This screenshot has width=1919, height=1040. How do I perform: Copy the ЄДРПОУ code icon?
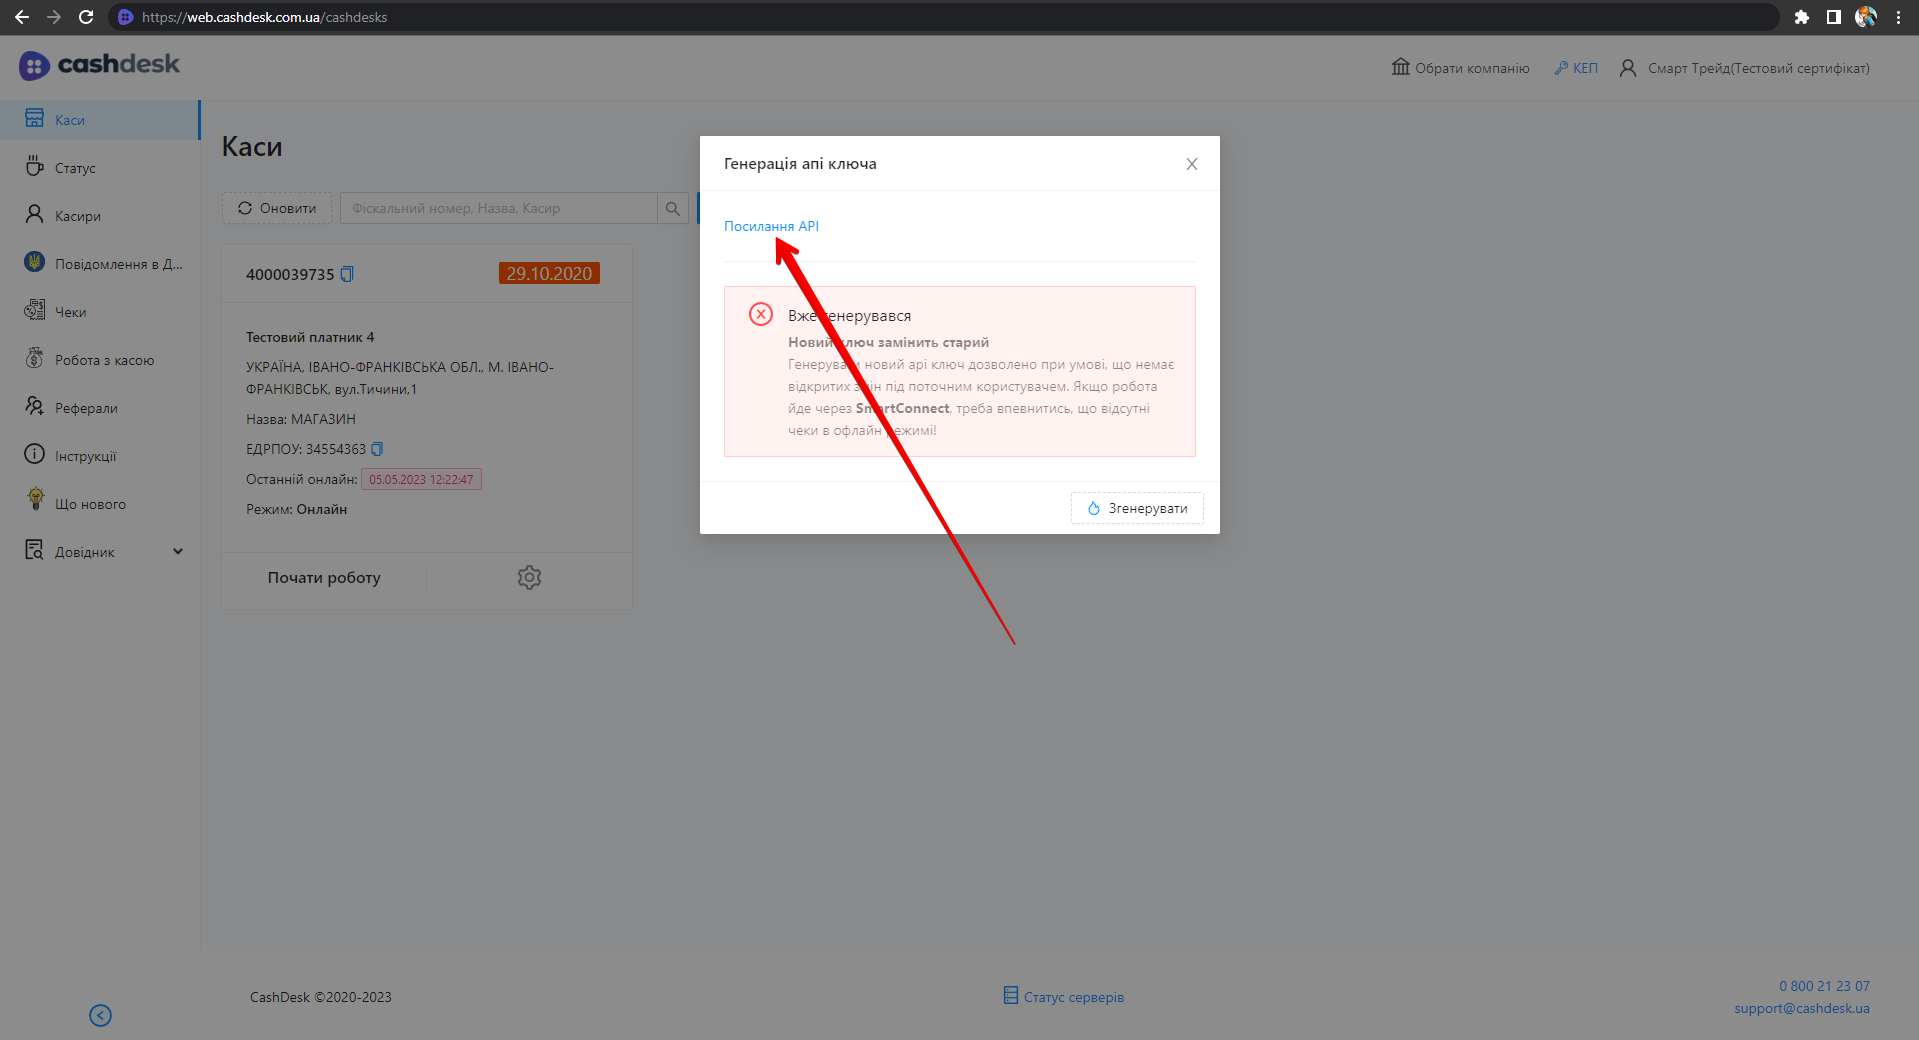377,449
